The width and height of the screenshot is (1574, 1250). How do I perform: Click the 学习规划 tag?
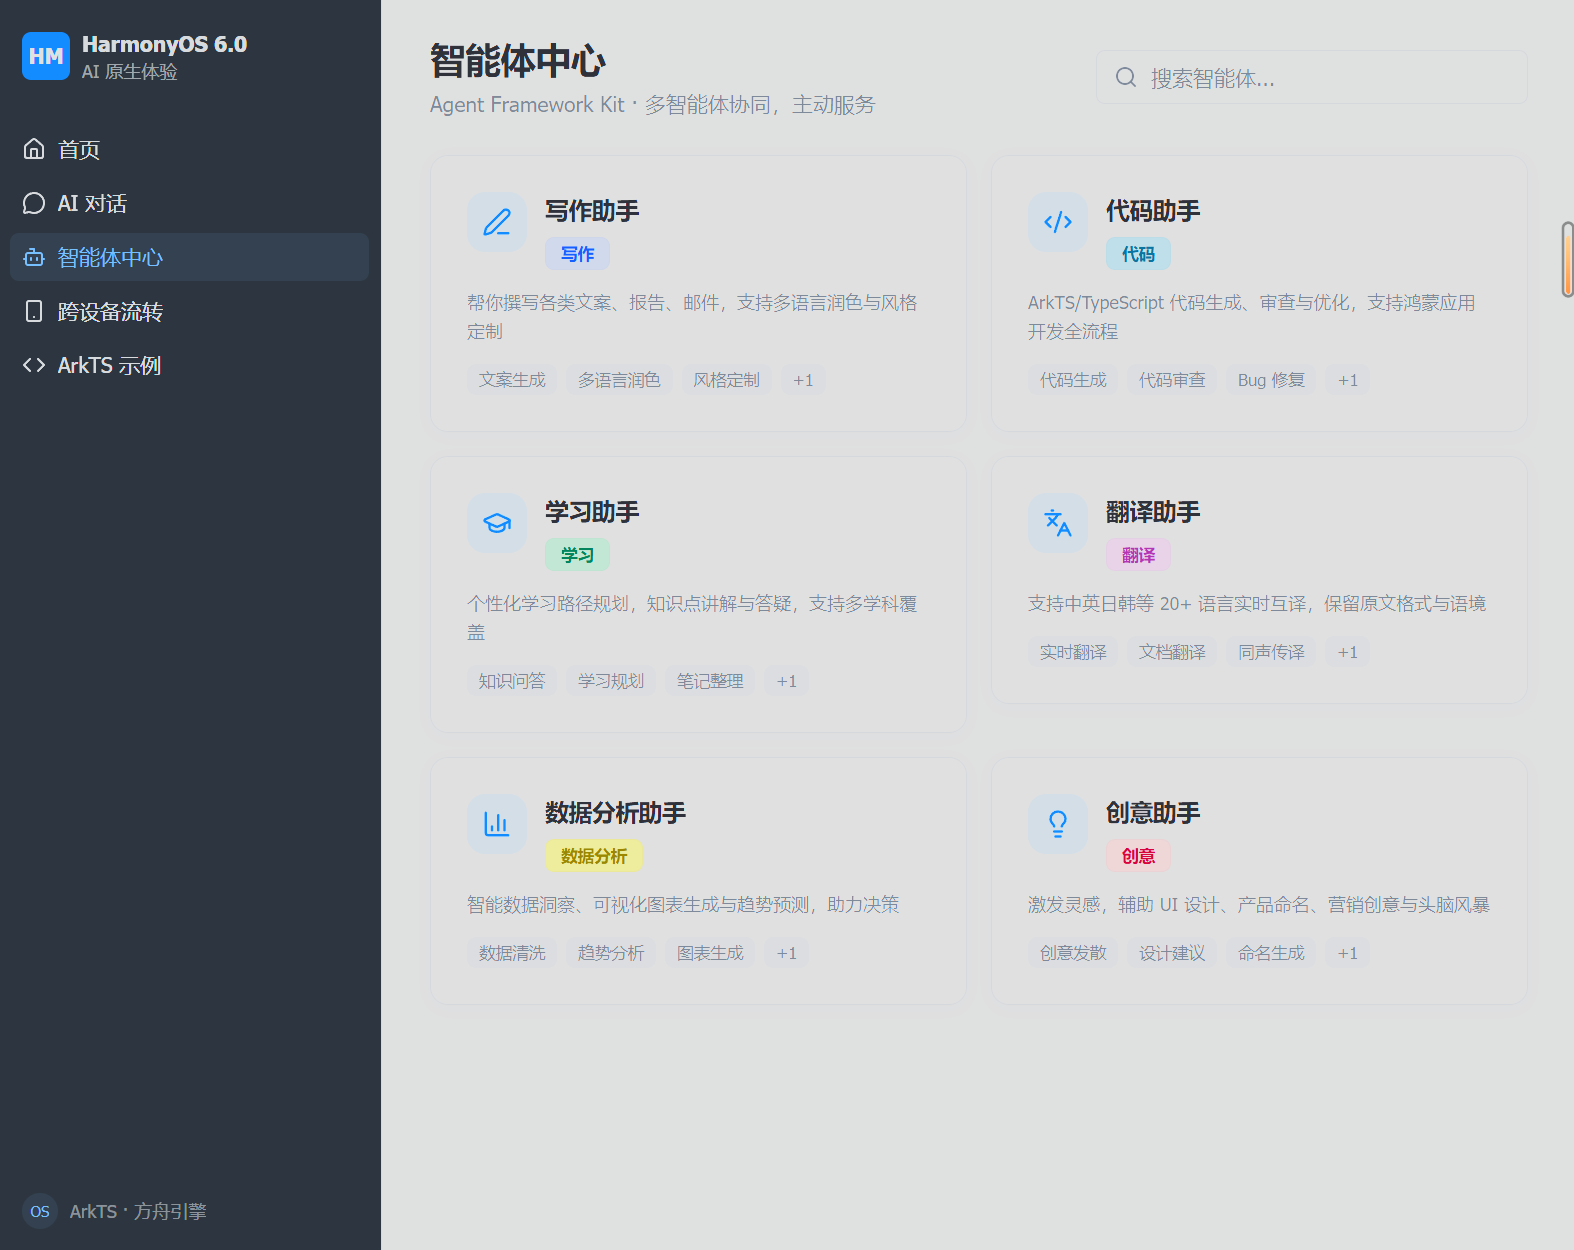click(x=611, y=681)
